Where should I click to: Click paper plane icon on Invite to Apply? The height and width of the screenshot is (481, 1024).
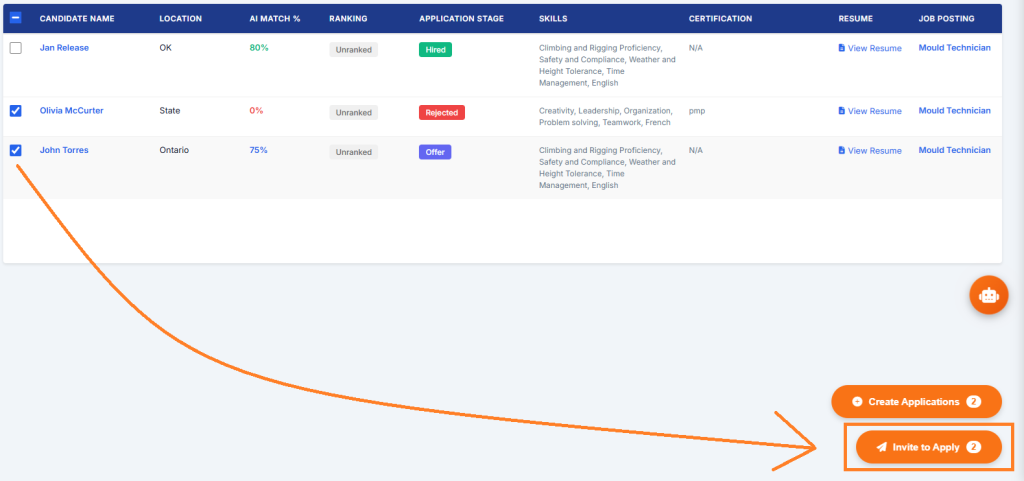point(882,447)
